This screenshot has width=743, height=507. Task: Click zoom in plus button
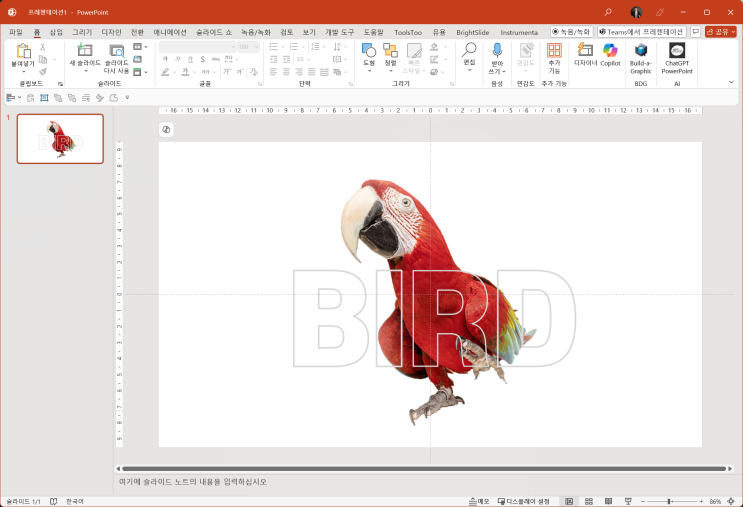click(701, 501)
